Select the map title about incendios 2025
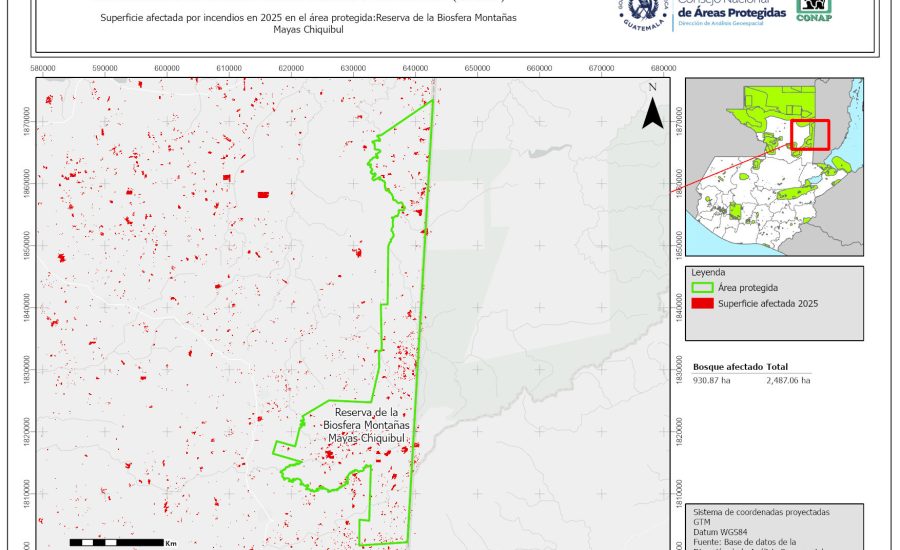Screen dimensions: 900x550 click(x=309, y=24)
